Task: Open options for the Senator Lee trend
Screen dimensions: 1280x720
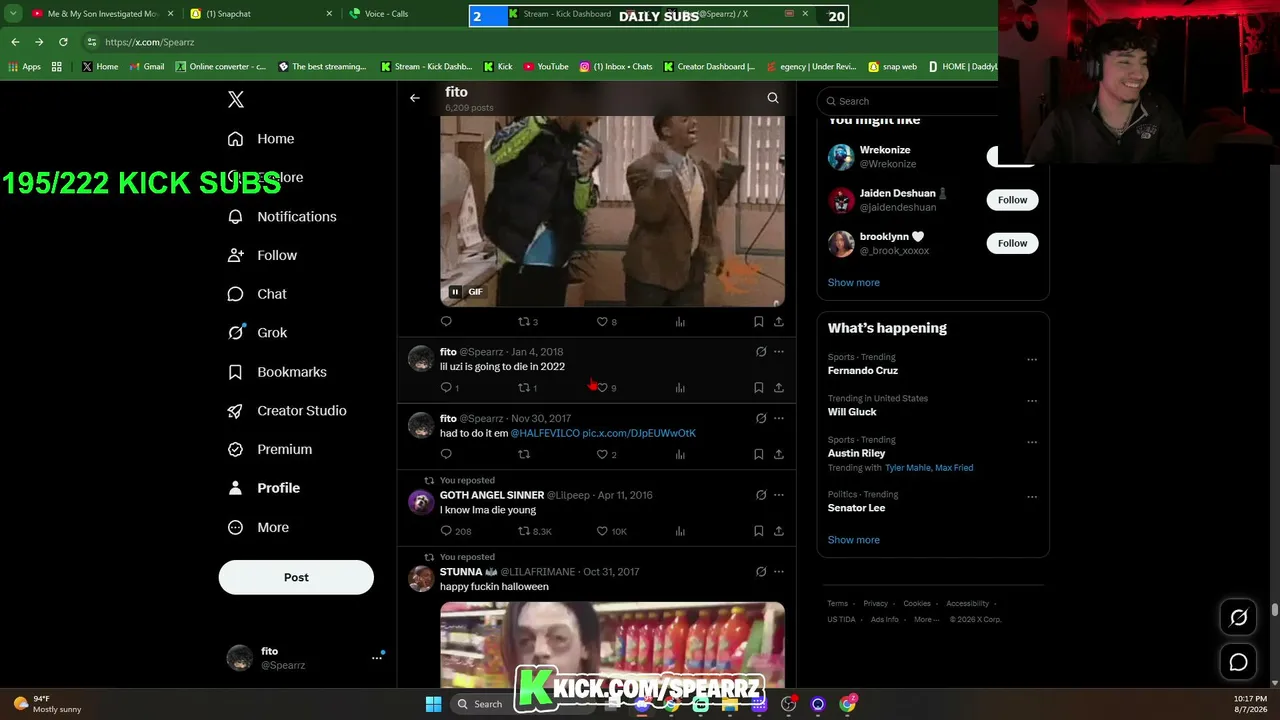Action: click(x=1032, y=497)
